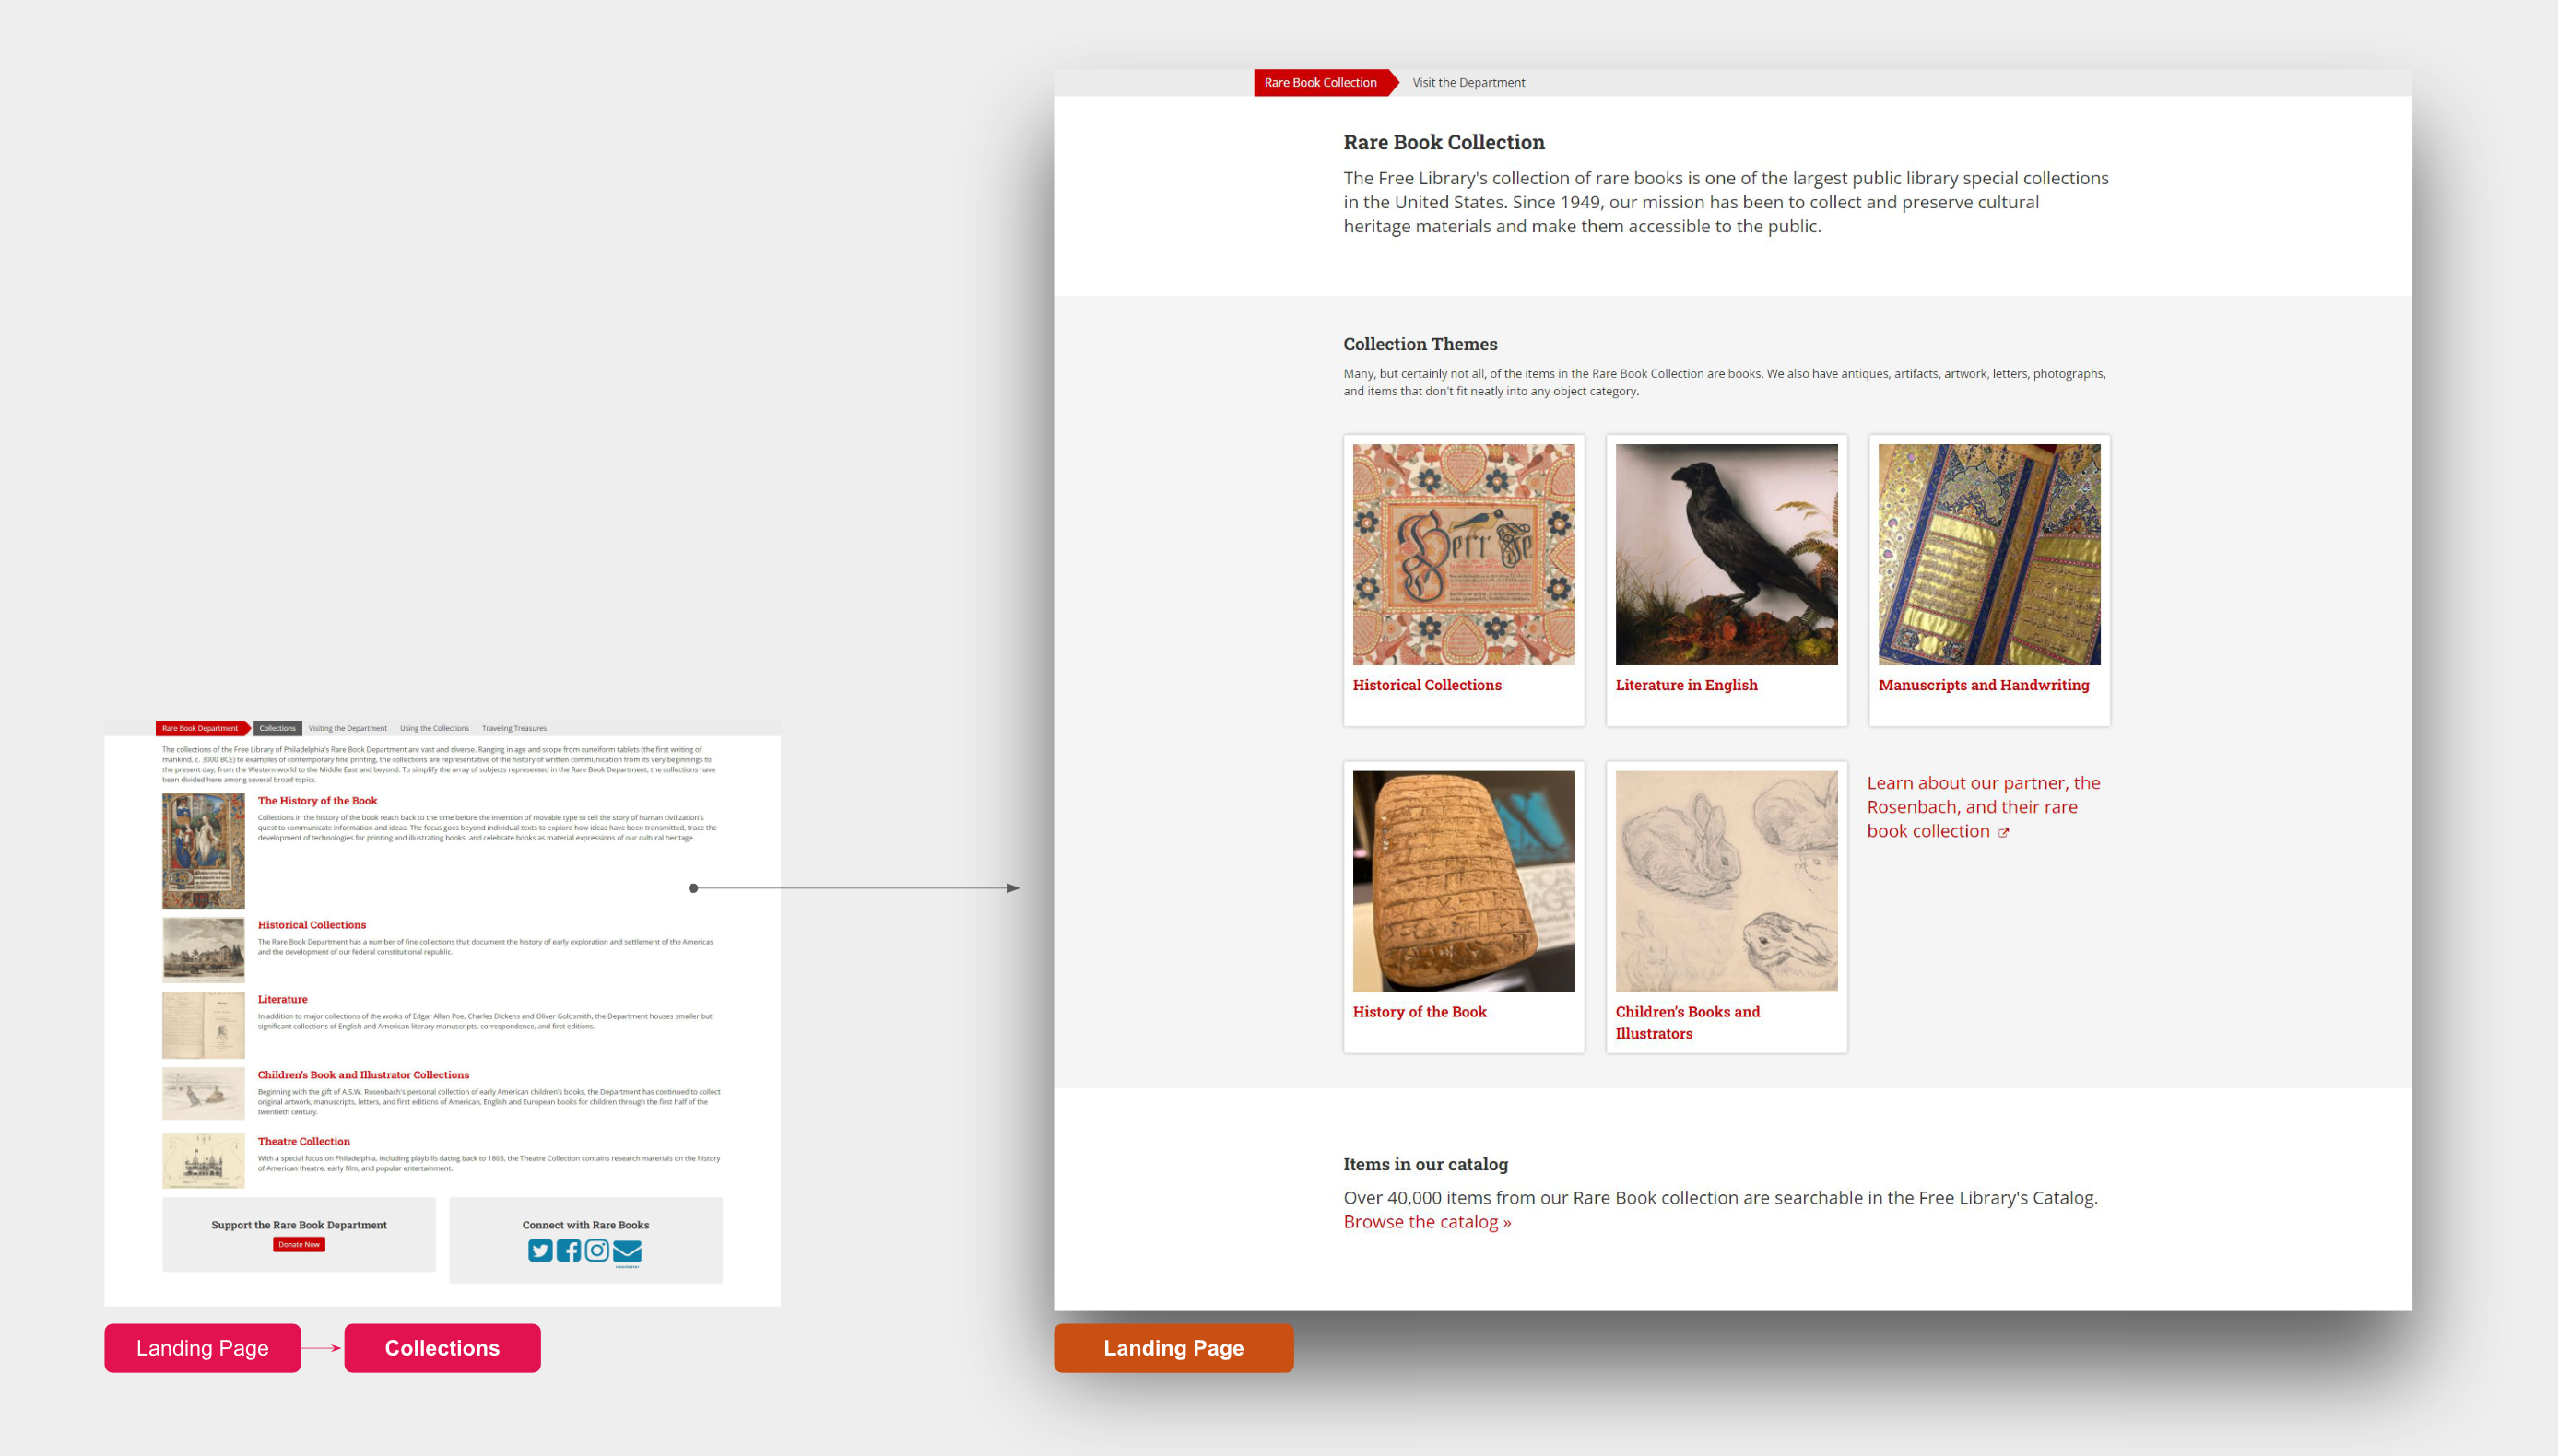Click the cuneiform tablet History of the Book image
The image size is (2558, 1456).
click(1463, 881)
